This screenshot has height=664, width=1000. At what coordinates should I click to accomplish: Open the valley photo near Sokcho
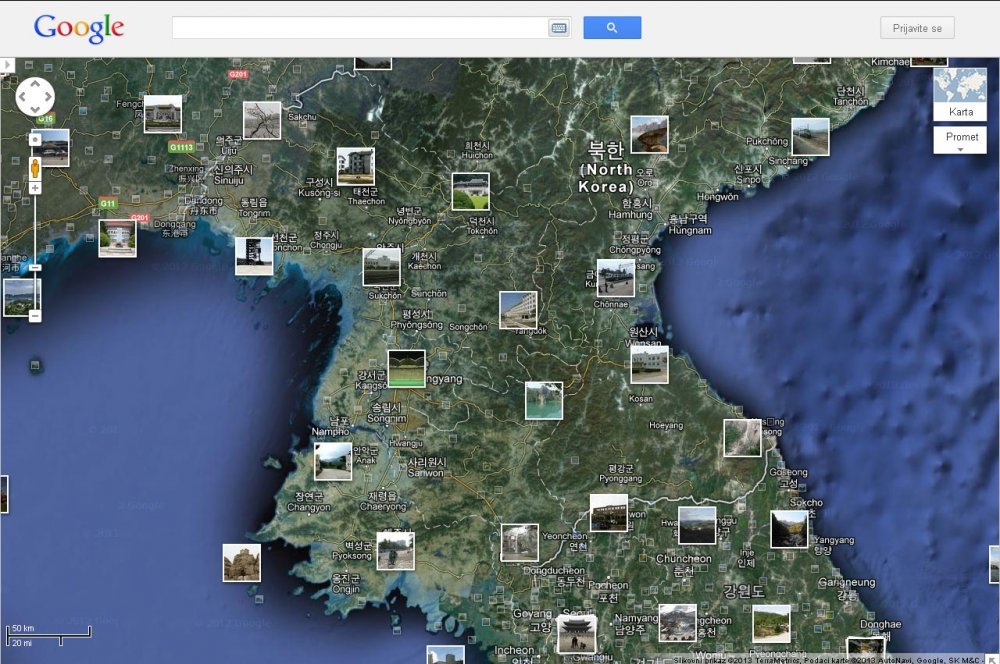(790, 529)
